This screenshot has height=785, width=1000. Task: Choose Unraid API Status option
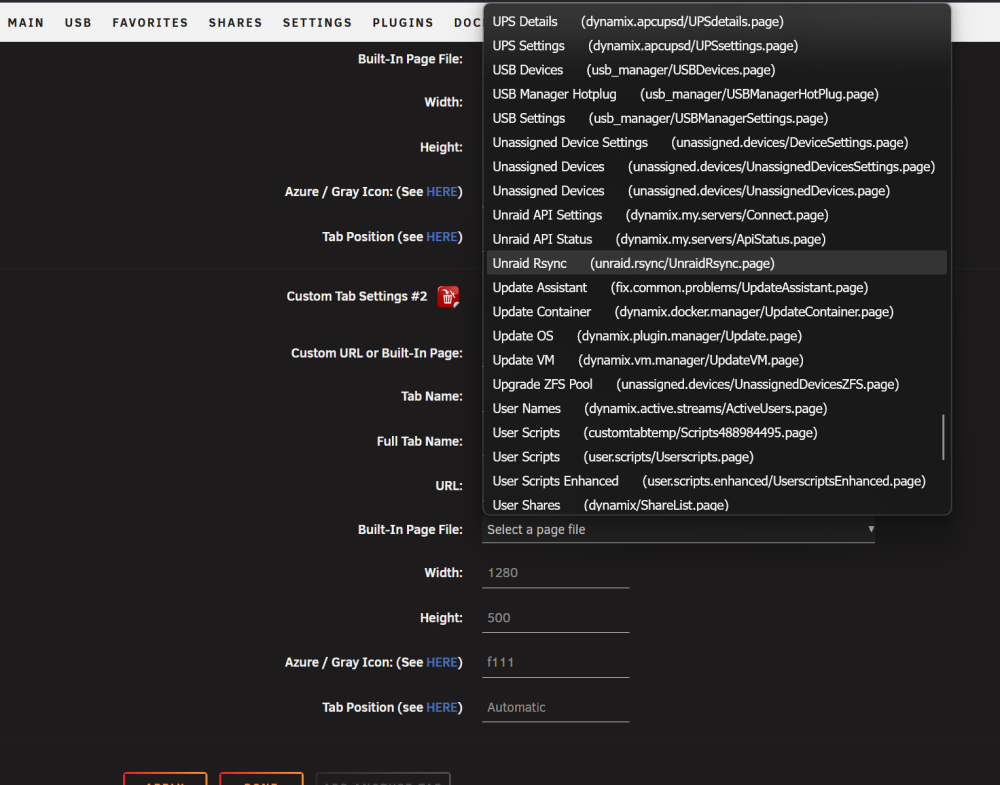[716, 240]
